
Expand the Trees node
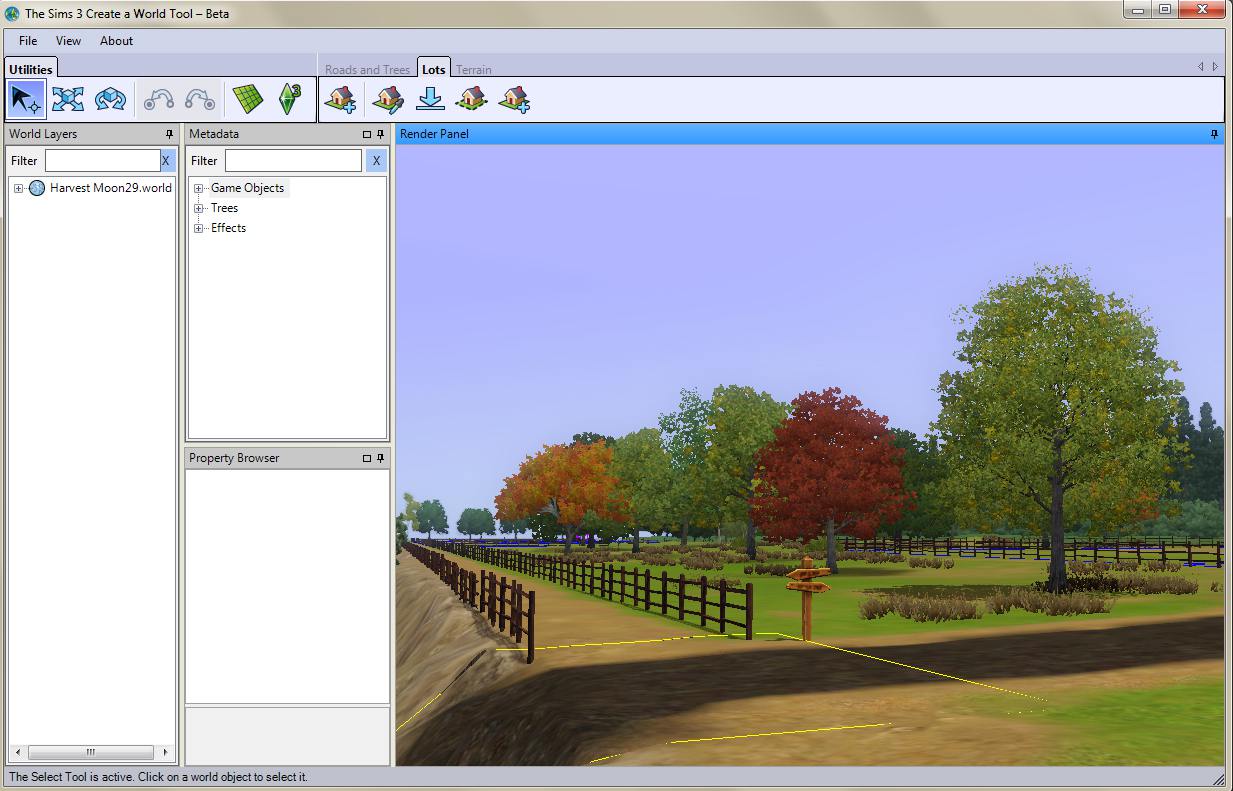click(198, 208)
